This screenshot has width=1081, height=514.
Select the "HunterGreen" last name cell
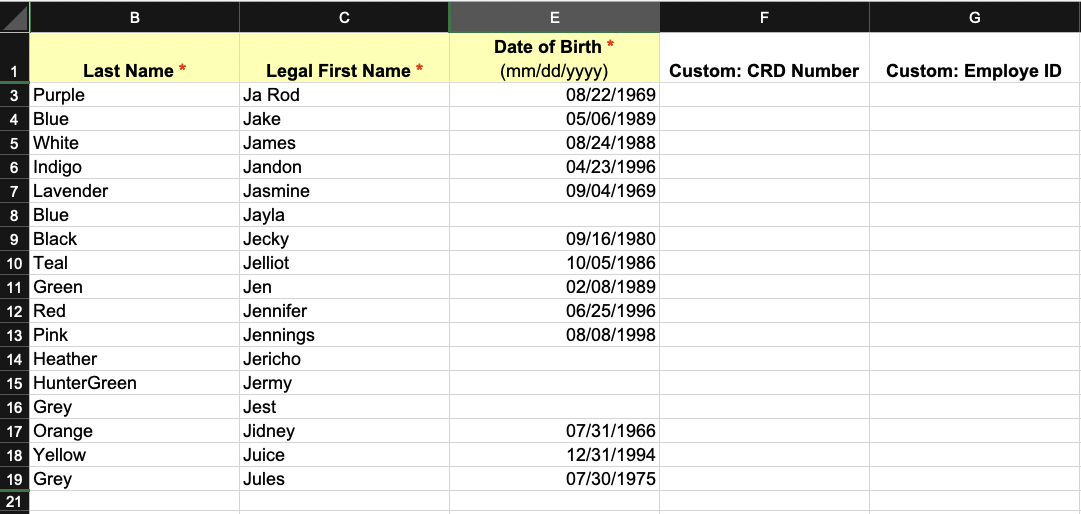[135, 383]
